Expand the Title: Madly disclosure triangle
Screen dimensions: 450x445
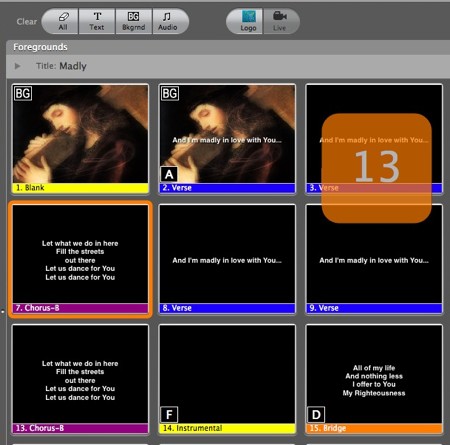pyautogui.click(x=18, y=66)
